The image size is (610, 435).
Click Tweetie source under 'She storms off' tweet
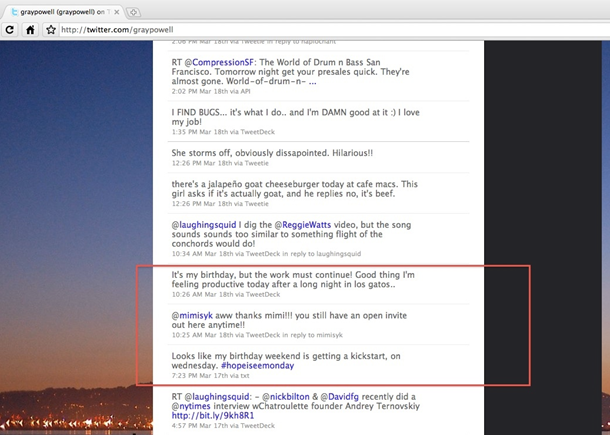click(x=257, y=163)
